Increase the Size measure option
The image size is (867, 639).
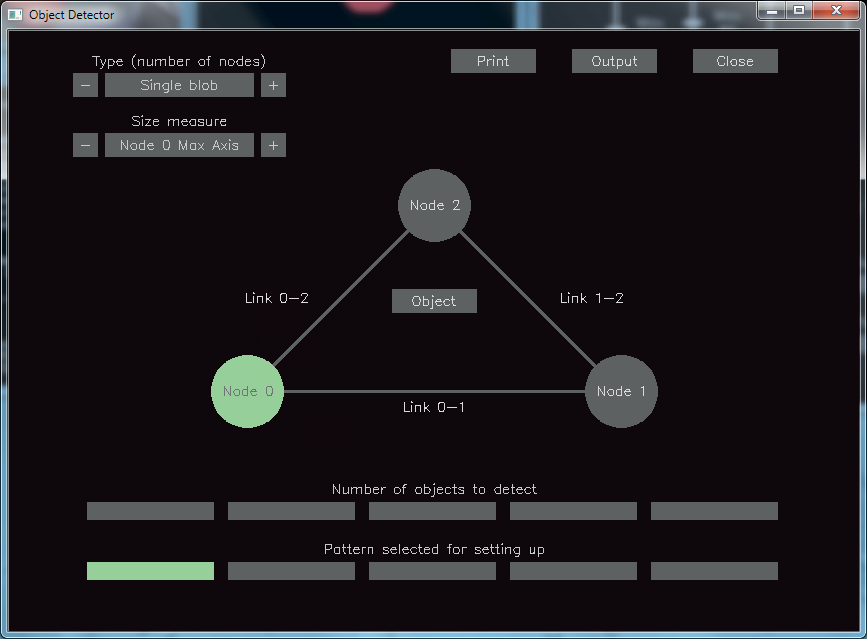point(273,145)
